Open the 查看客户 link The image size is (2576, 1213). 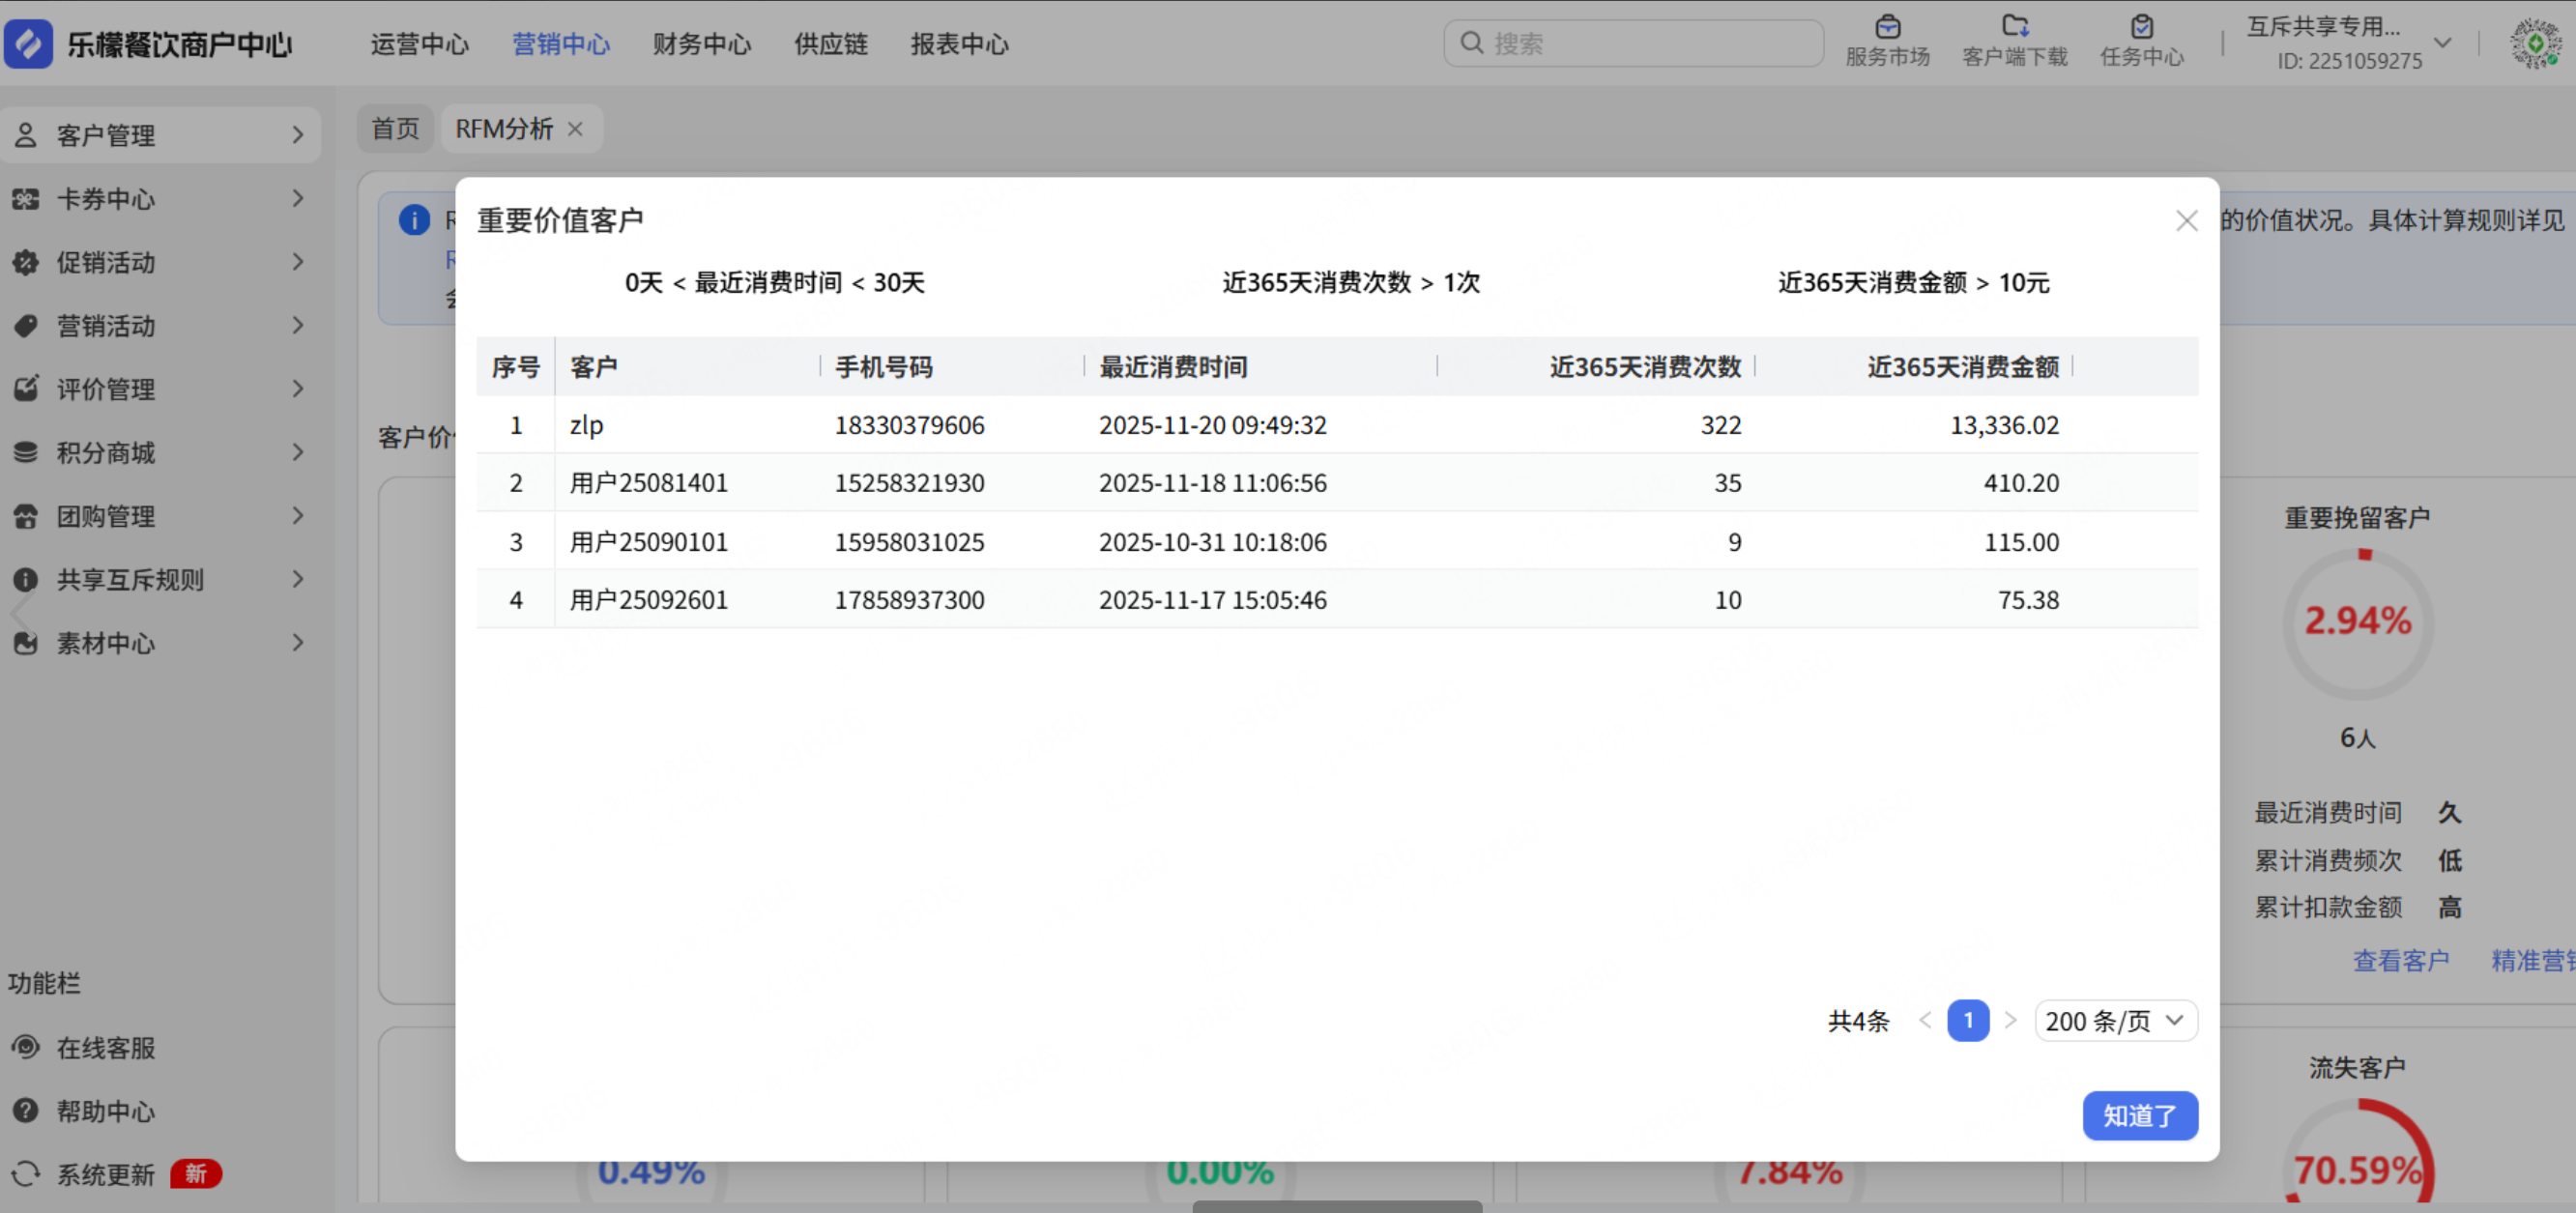point(2400,960)
